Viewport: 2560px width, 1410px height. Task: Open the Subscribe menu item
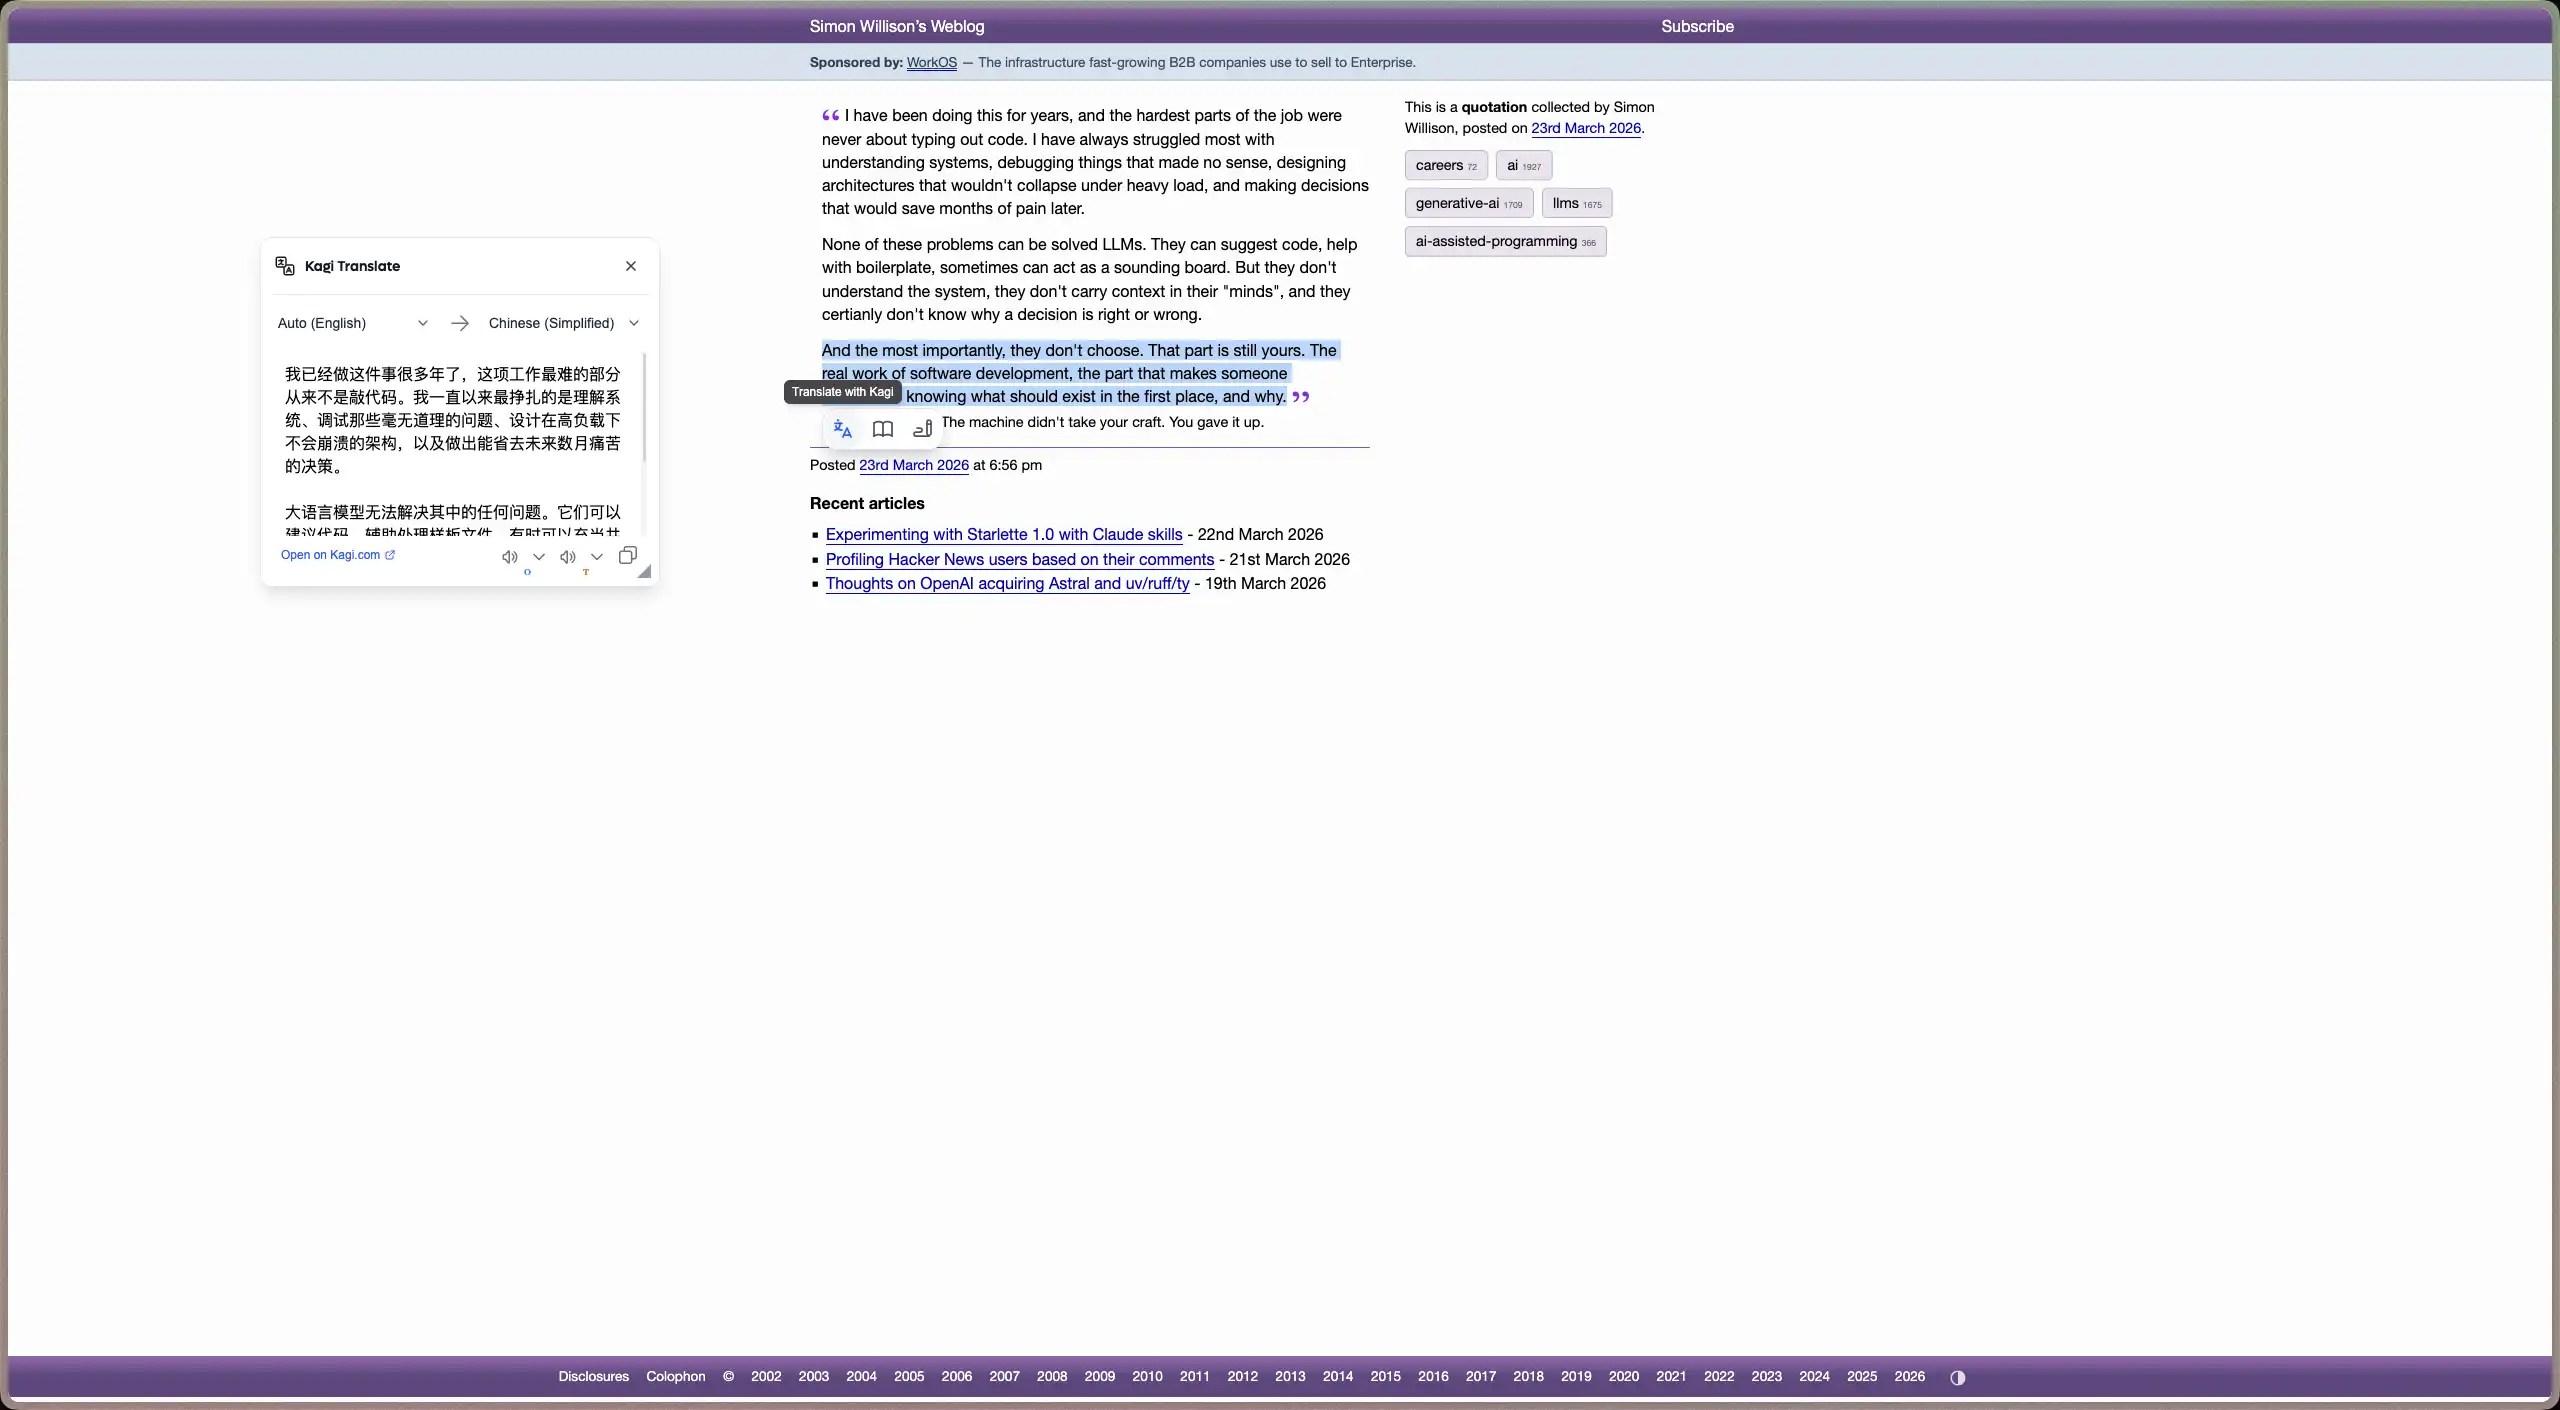click(x=1697, y=26)
